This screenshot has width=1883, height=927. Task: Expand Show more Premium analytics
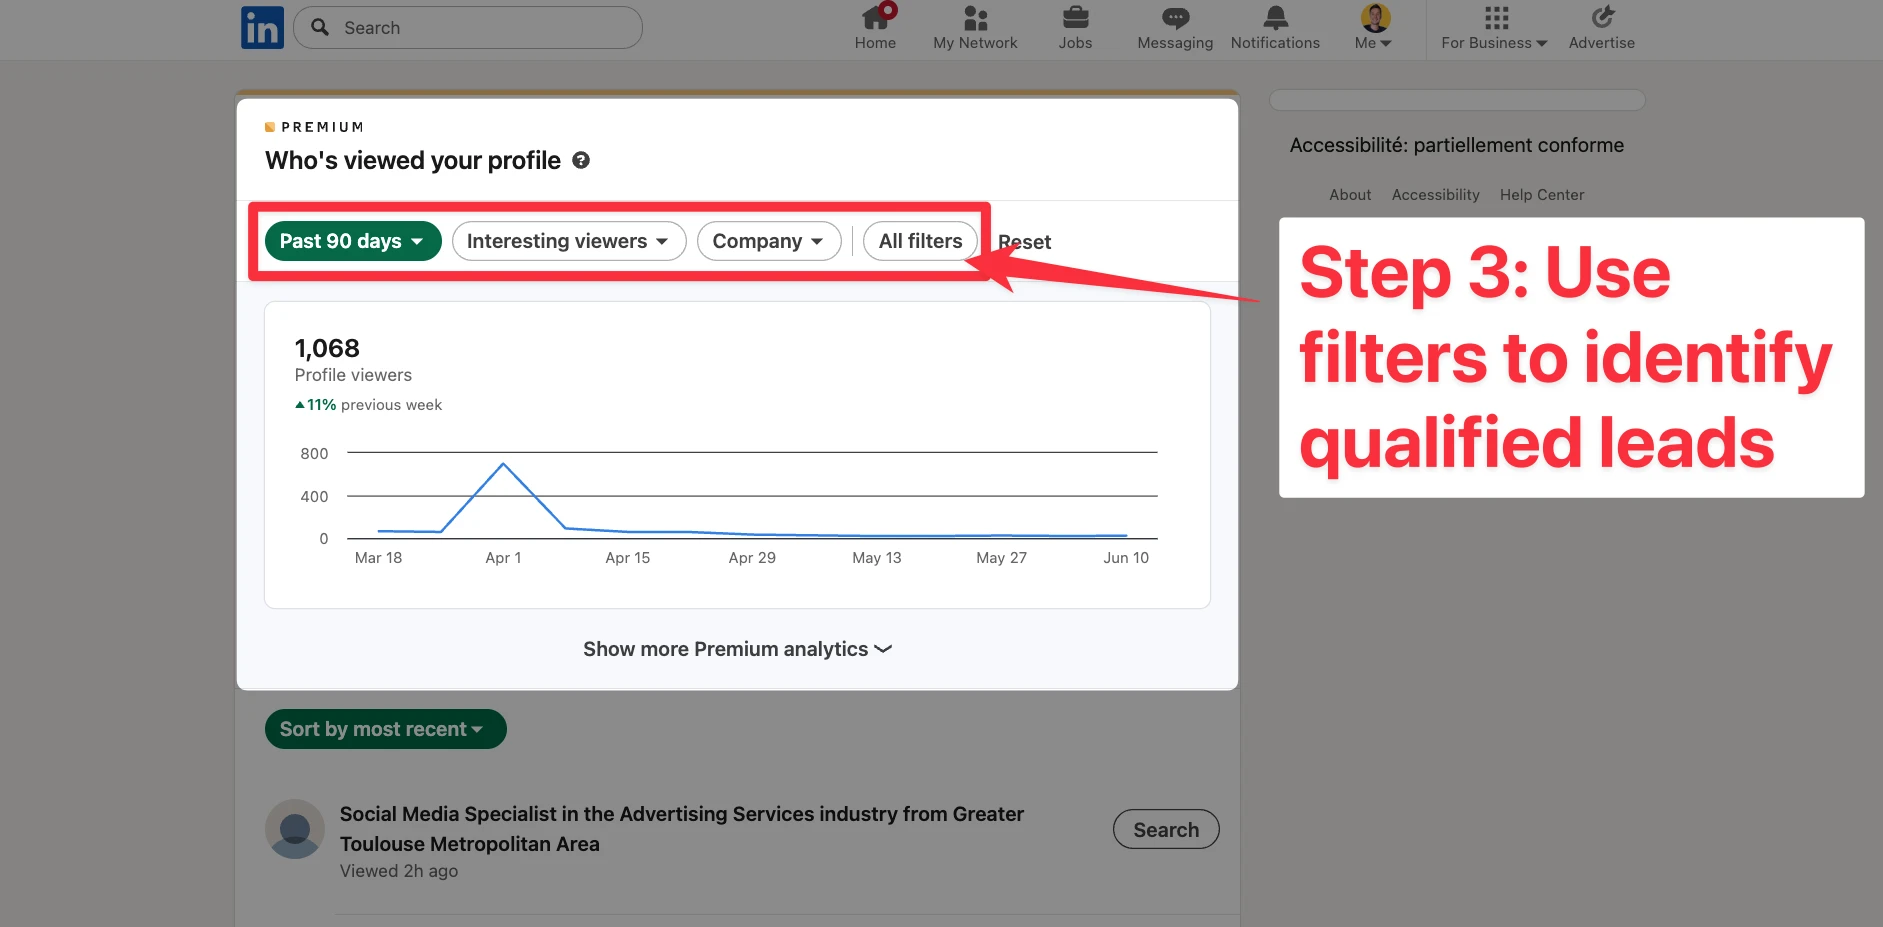738,649
